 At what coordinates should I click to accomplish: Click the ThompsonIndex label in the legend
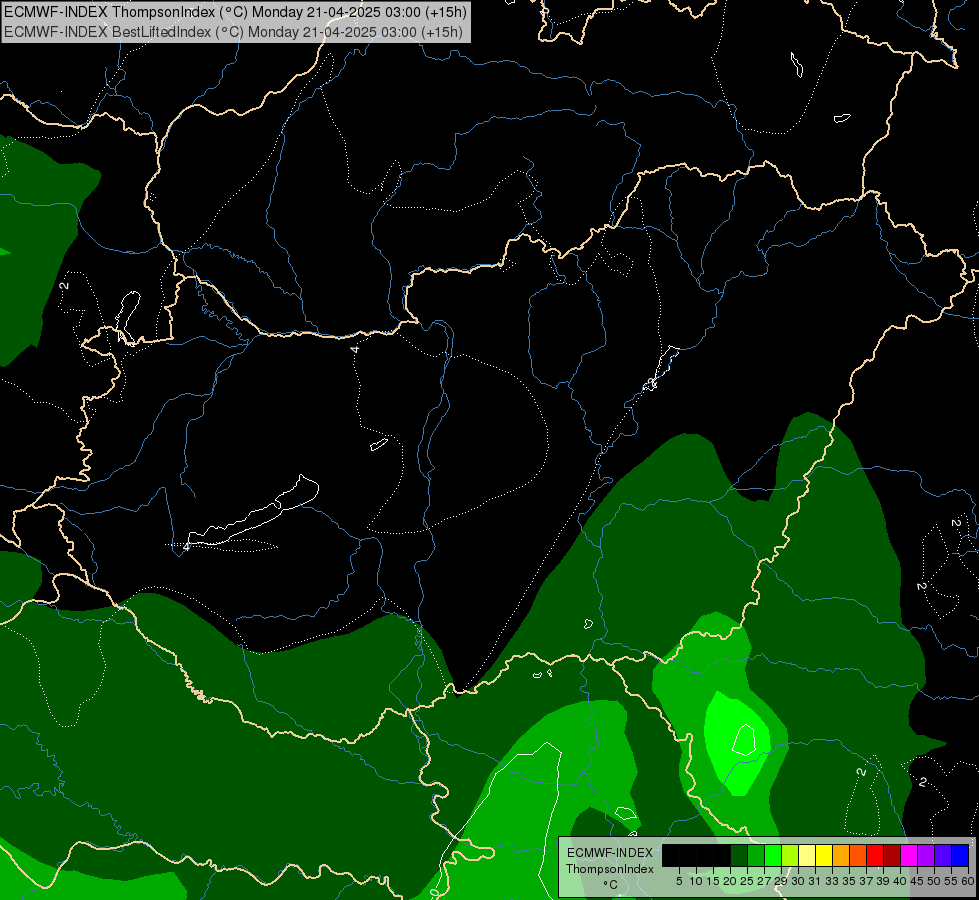609,869
